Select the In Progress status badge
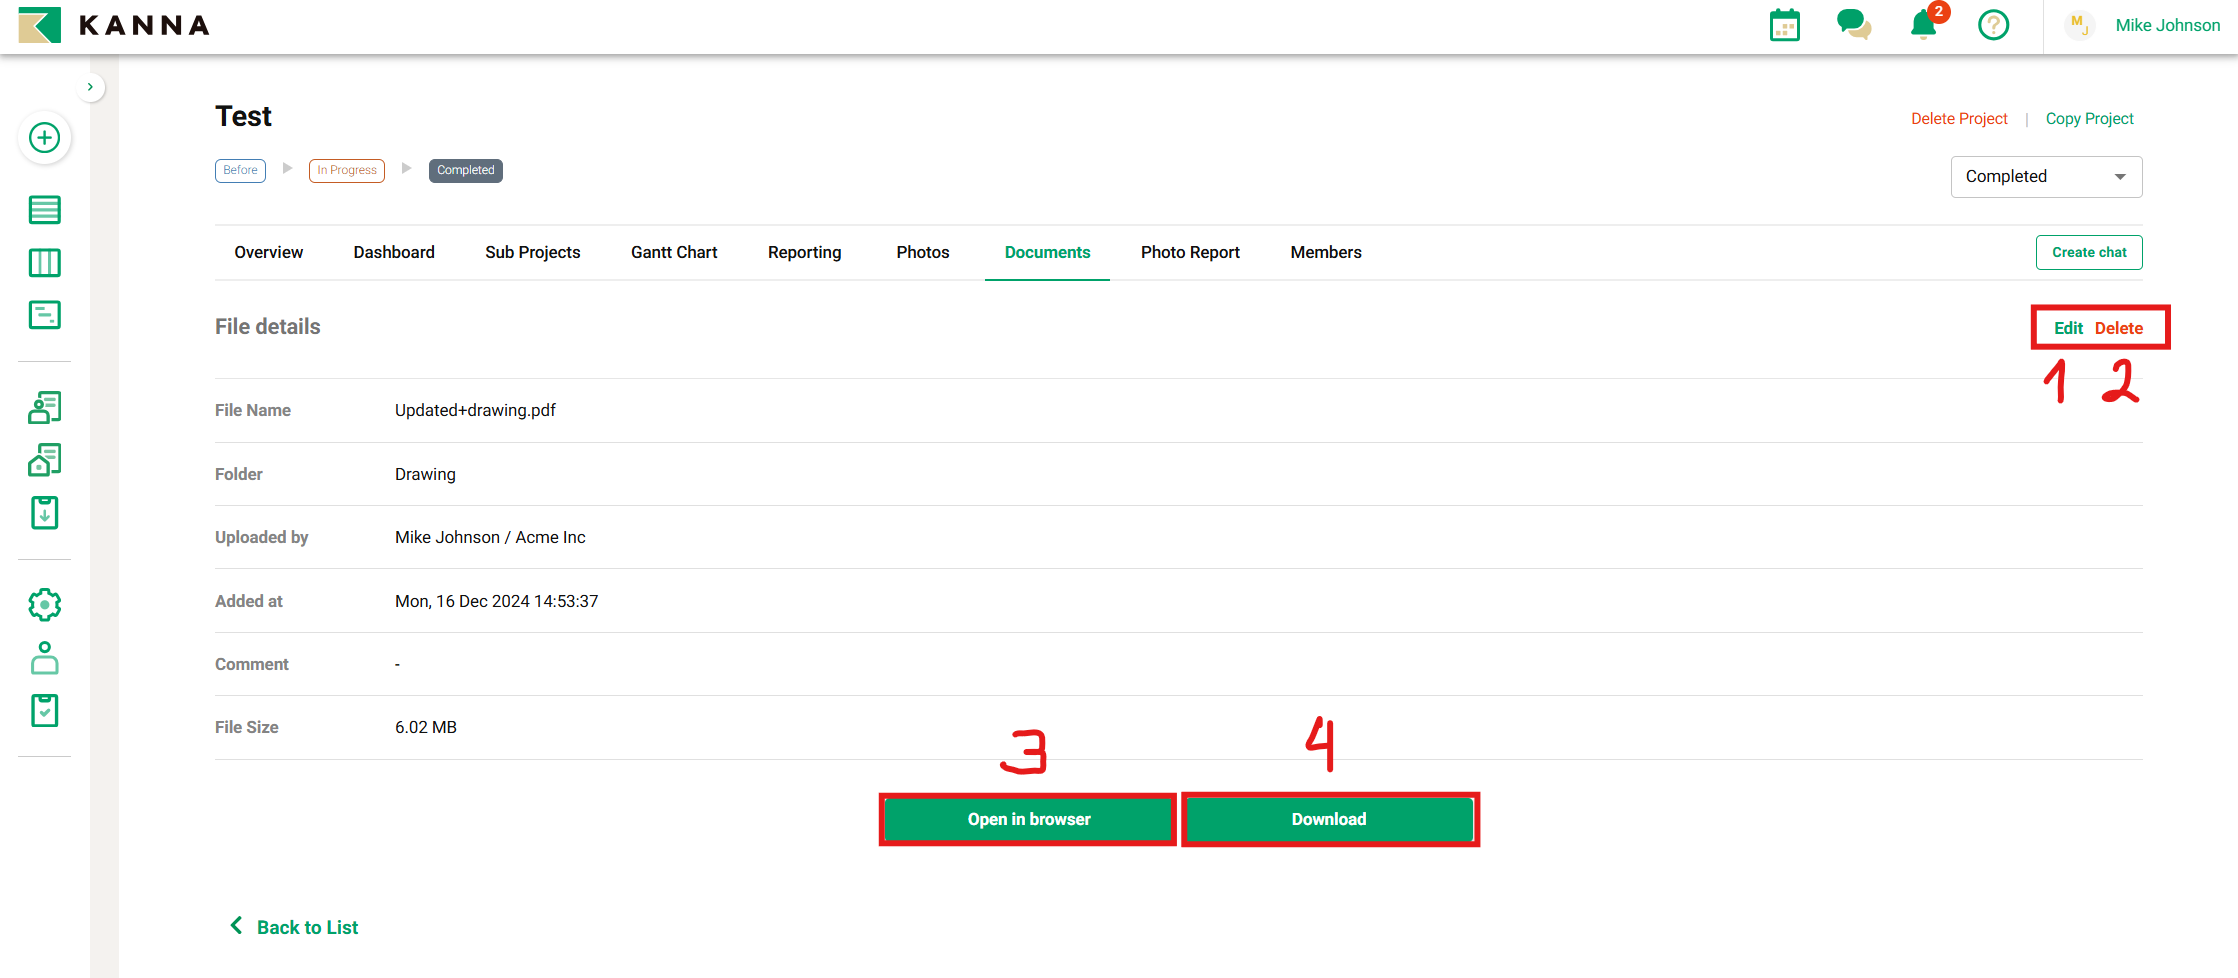2238x978 pixels. pyautogui.click(x=347, y=171)
